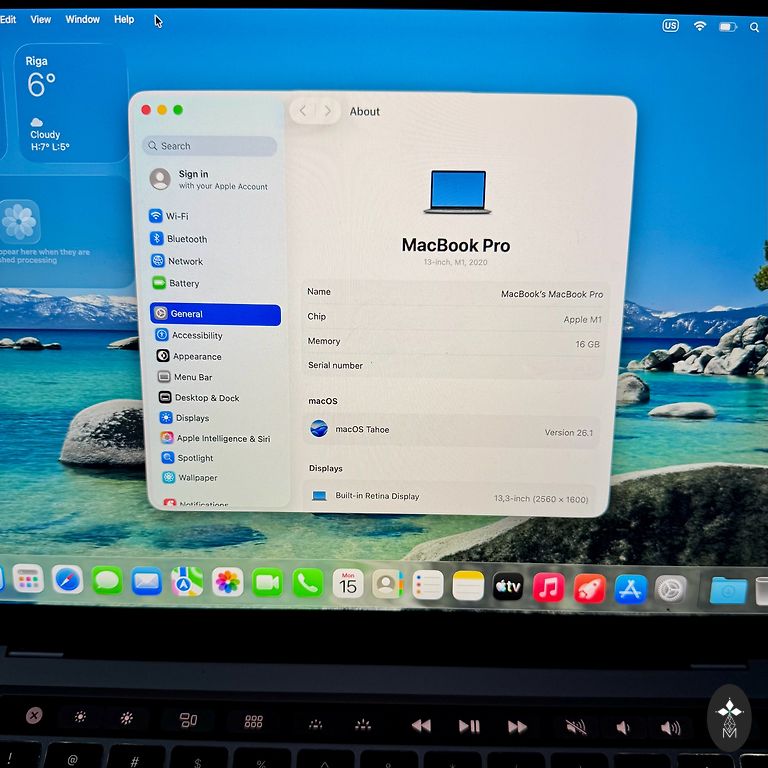Open the App Store from Dock
Image resolution: width=768 pixels, height=768 pixels.
coord(630,588)
